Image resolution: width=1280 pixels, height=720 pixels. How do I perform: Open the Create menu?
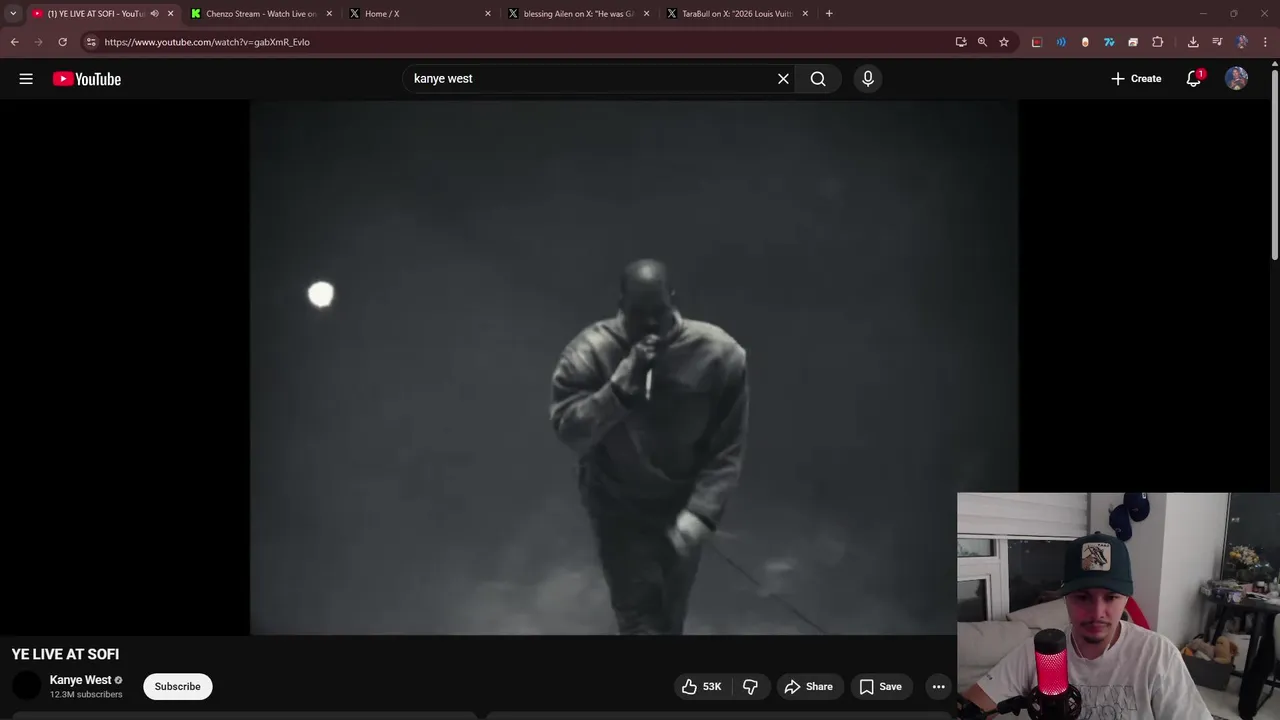(1136, 79)
